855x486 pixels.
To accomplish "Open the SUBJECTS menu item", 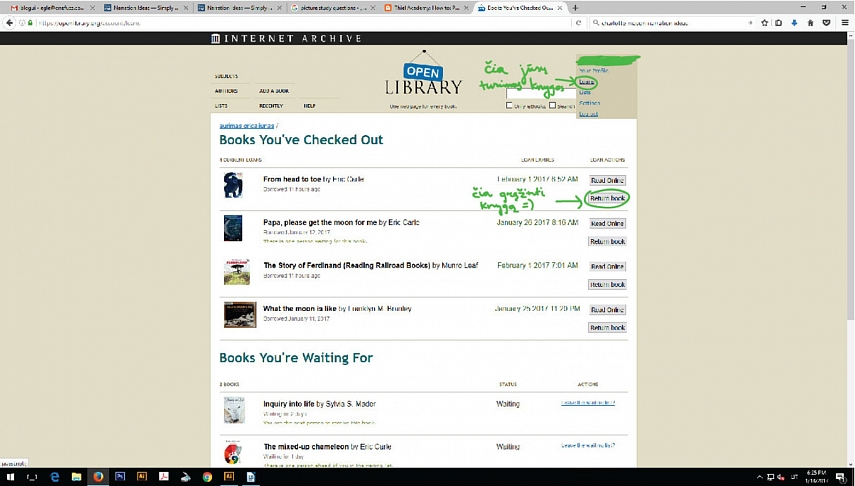I will 226,76.
